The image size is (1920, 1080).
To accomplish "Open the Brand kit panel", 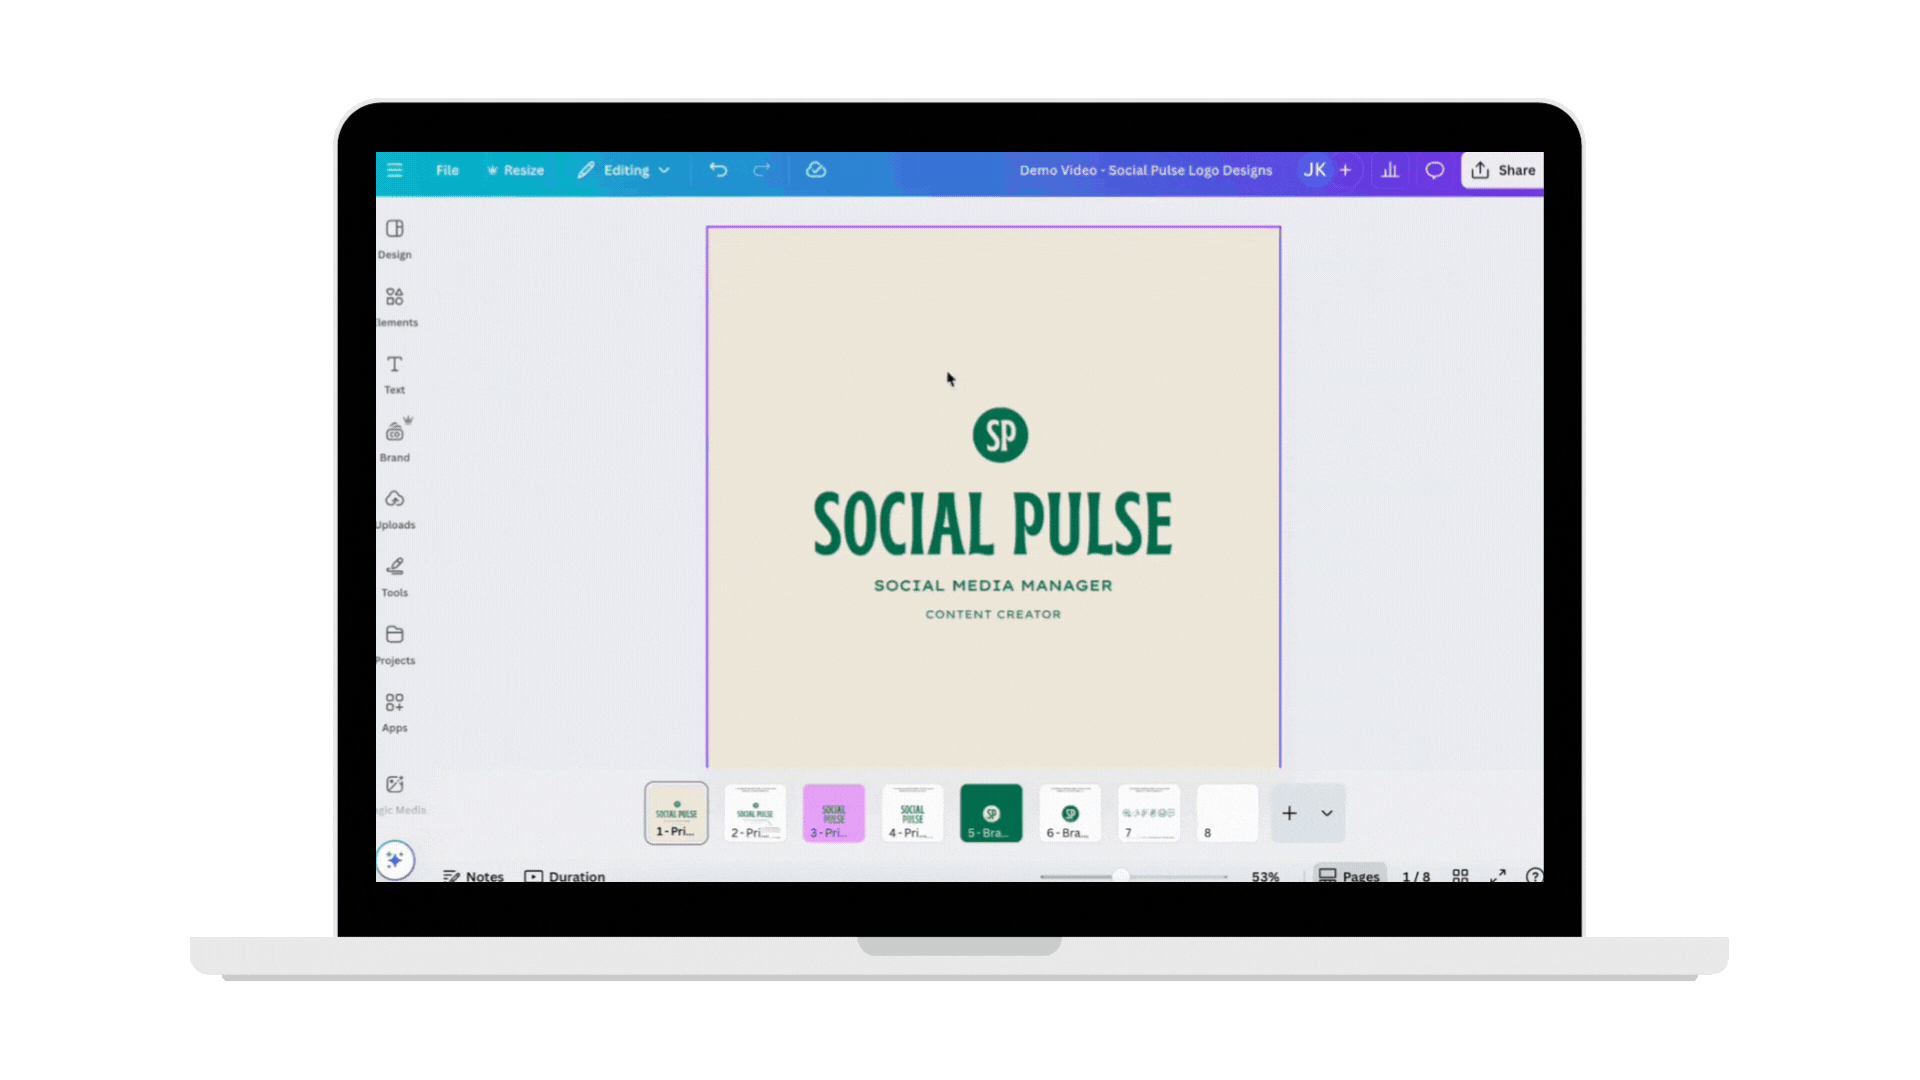I will pyautogui.click(x=395, y=441).
